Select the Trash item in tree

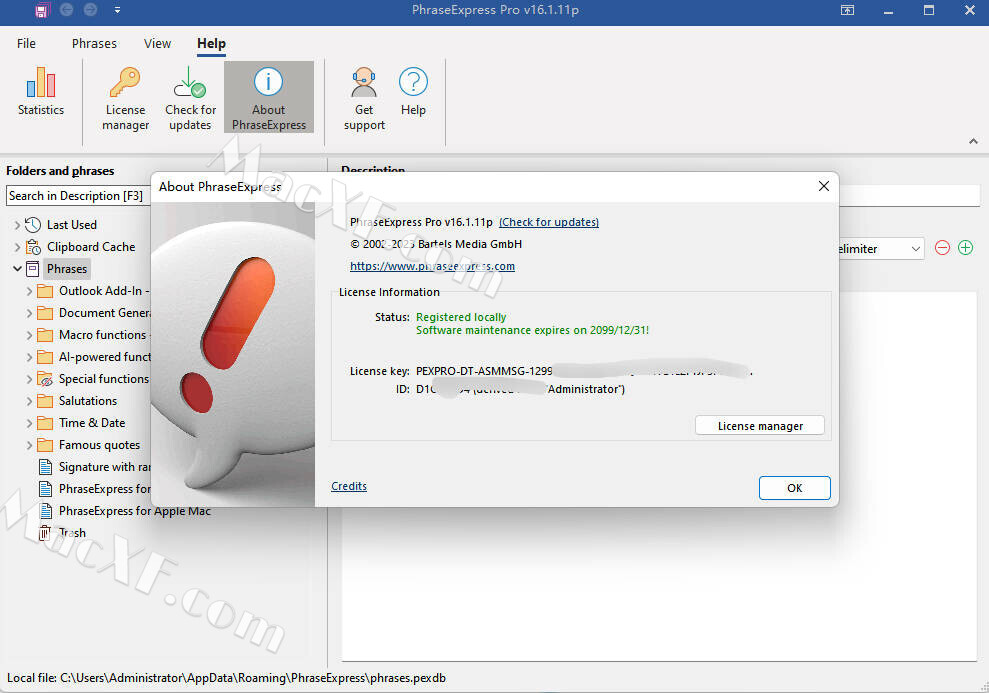72,533
